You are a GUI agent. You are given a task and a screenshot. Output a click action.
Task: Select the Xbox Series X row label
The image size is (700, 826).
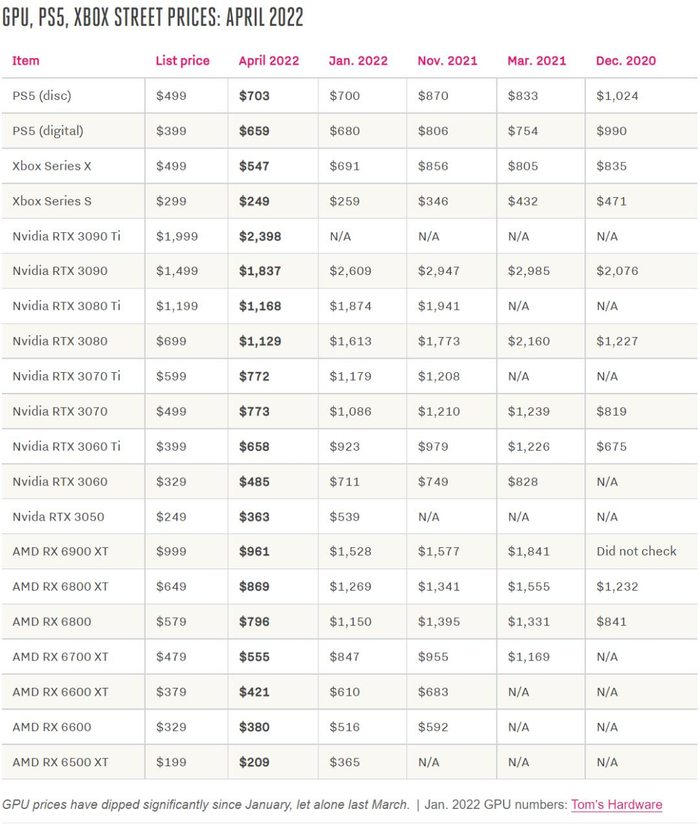click(x=53, y=166)
